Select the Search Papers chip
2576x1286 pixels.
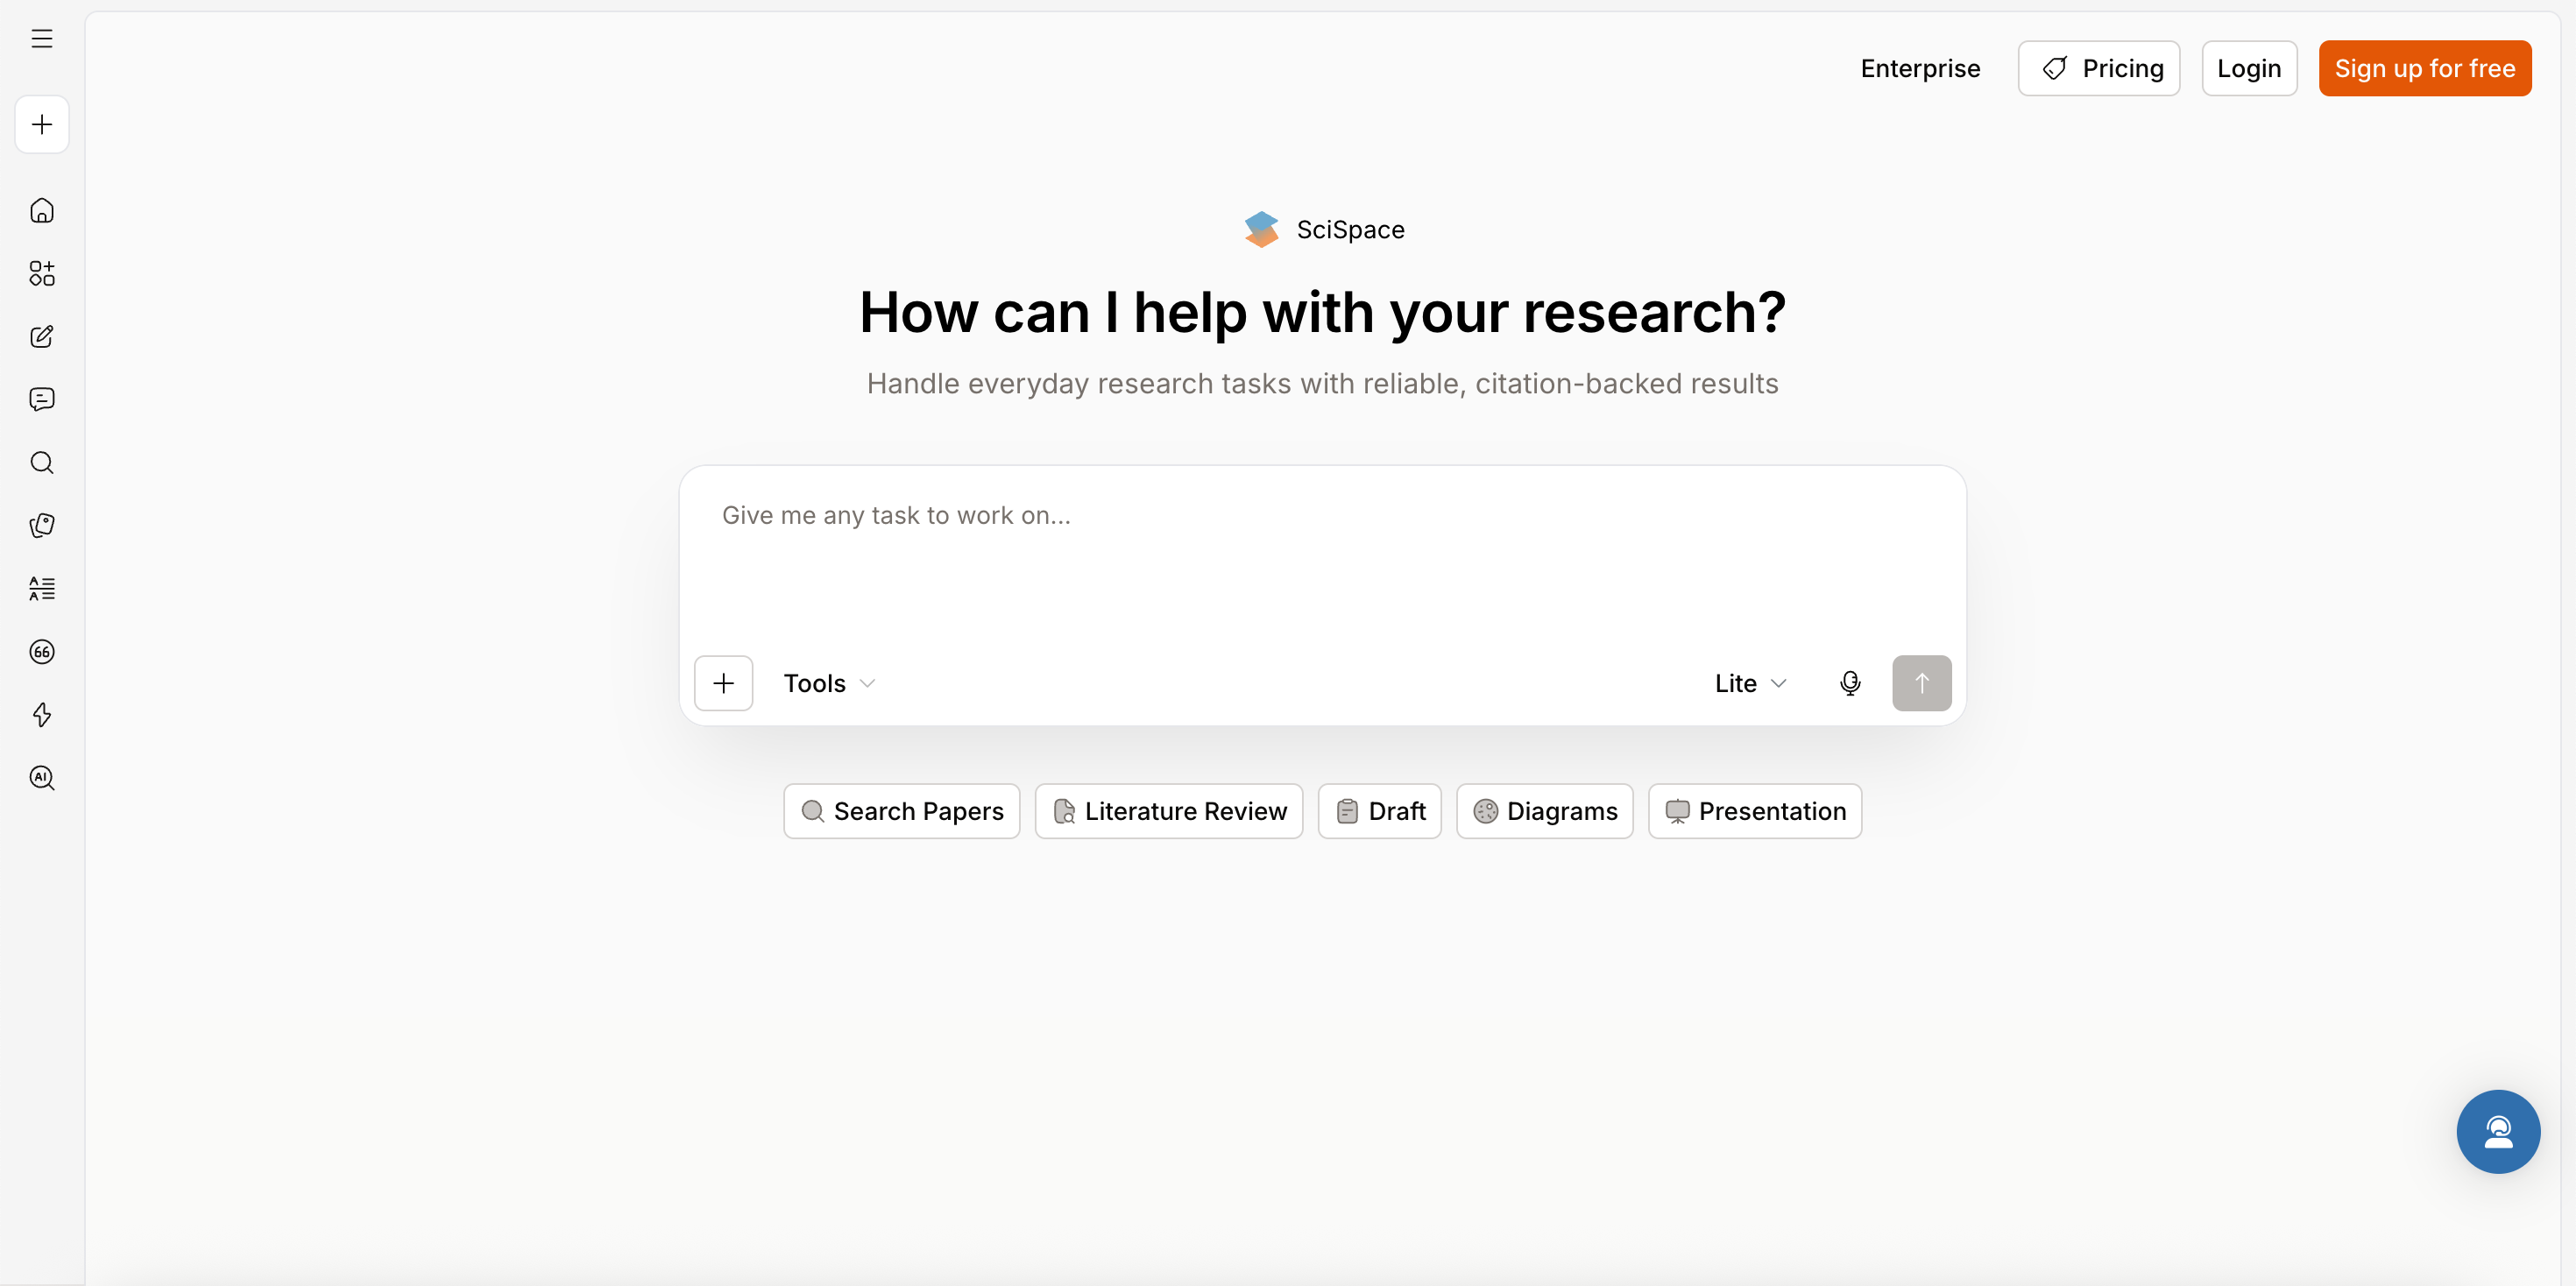902,811
